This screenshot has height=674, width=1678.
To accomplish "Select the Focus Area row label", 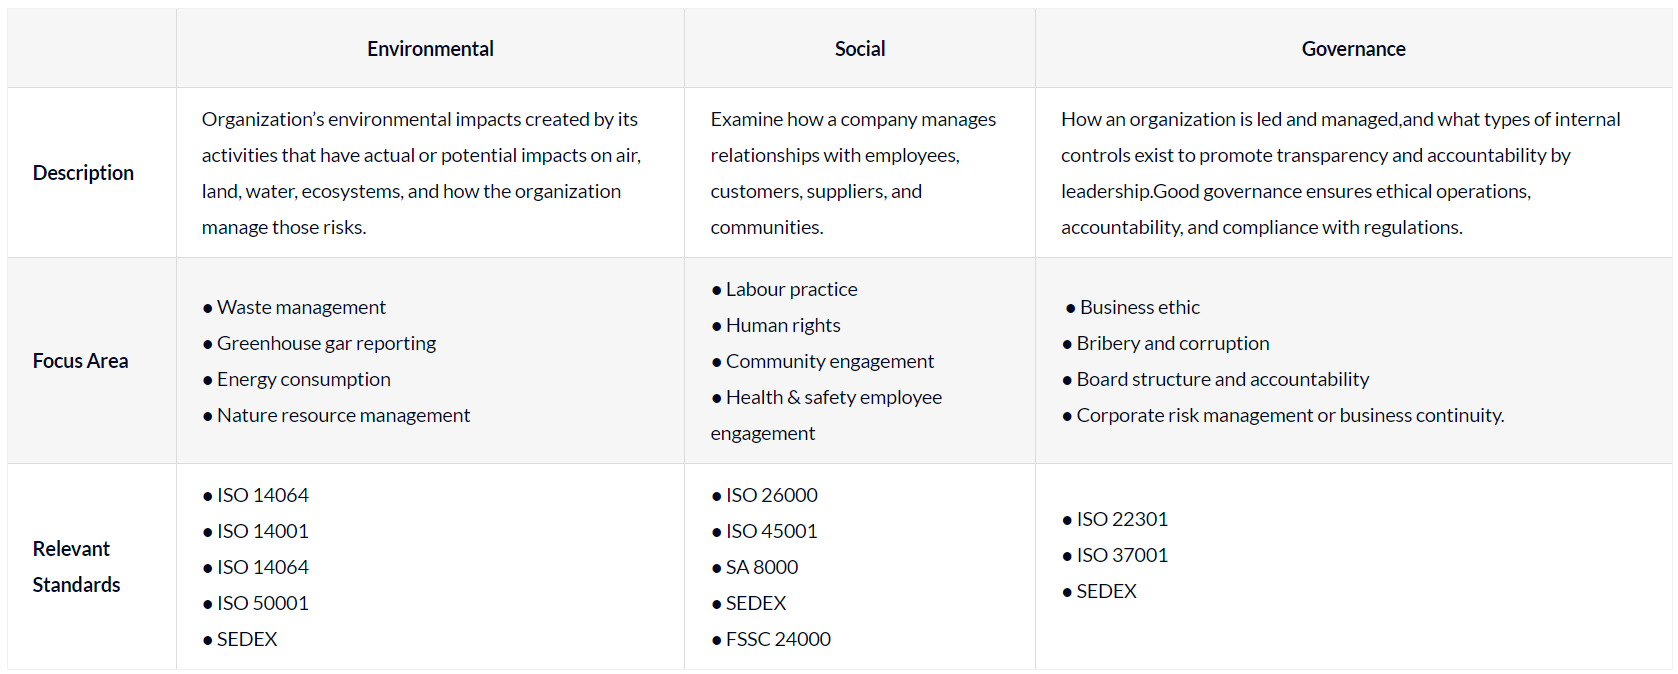I will (x=80, y=361).
